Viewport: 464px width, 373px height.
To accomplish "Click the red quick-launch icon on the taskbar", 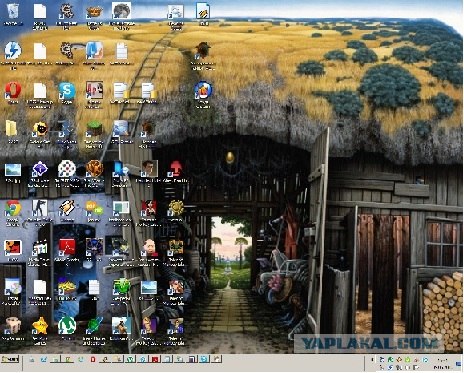I will coord(93,359).
